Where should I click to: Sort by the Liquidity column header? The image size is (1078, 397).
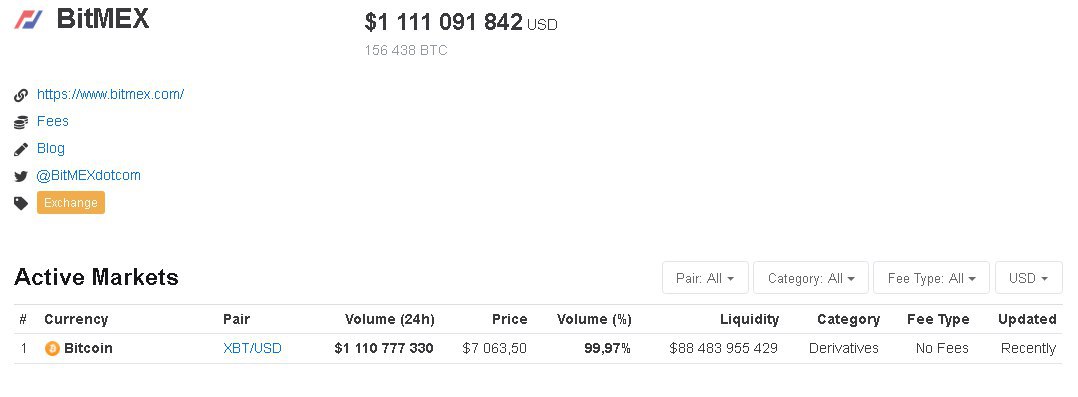tap(749, 319)
